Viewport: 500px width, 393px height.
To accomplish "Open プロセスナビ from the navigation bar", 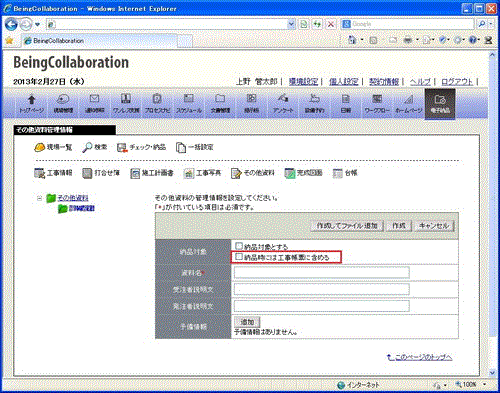I will (x=157, y=103).
